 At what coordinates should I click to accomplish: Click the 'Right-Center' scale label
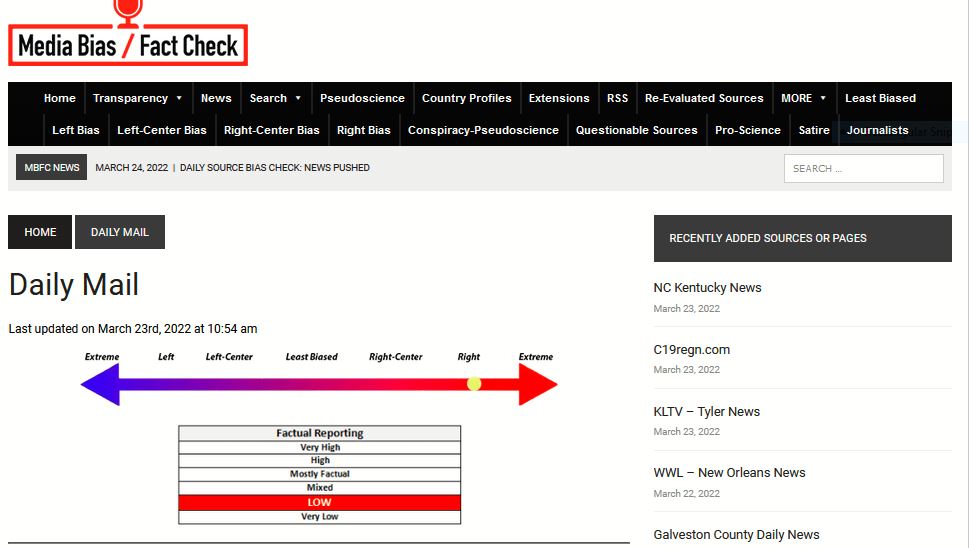point(396,356)
